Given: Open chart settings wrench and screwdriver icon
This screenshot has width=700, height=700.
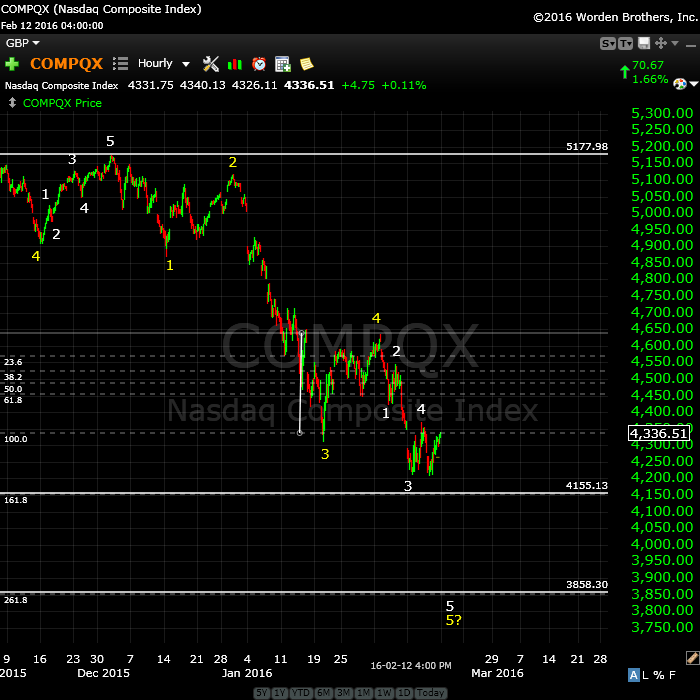Looking at the screenshot, I should (x=211, y=64).
